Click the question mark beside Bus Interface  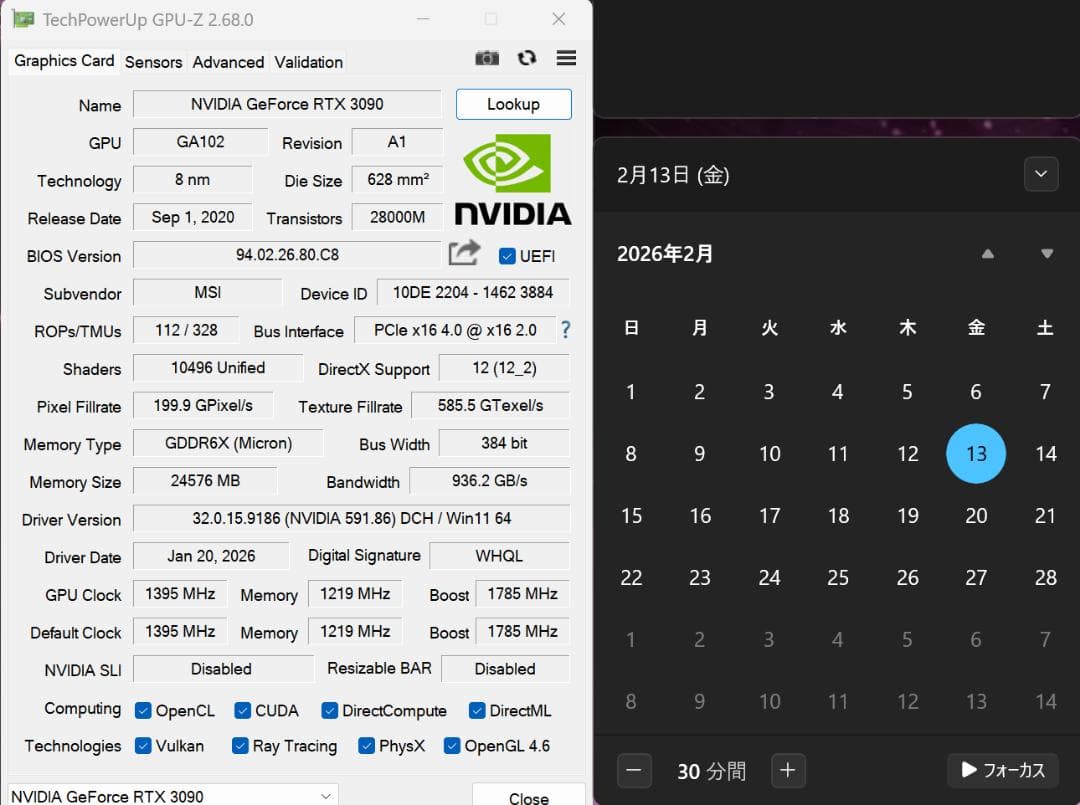point(566,330)
